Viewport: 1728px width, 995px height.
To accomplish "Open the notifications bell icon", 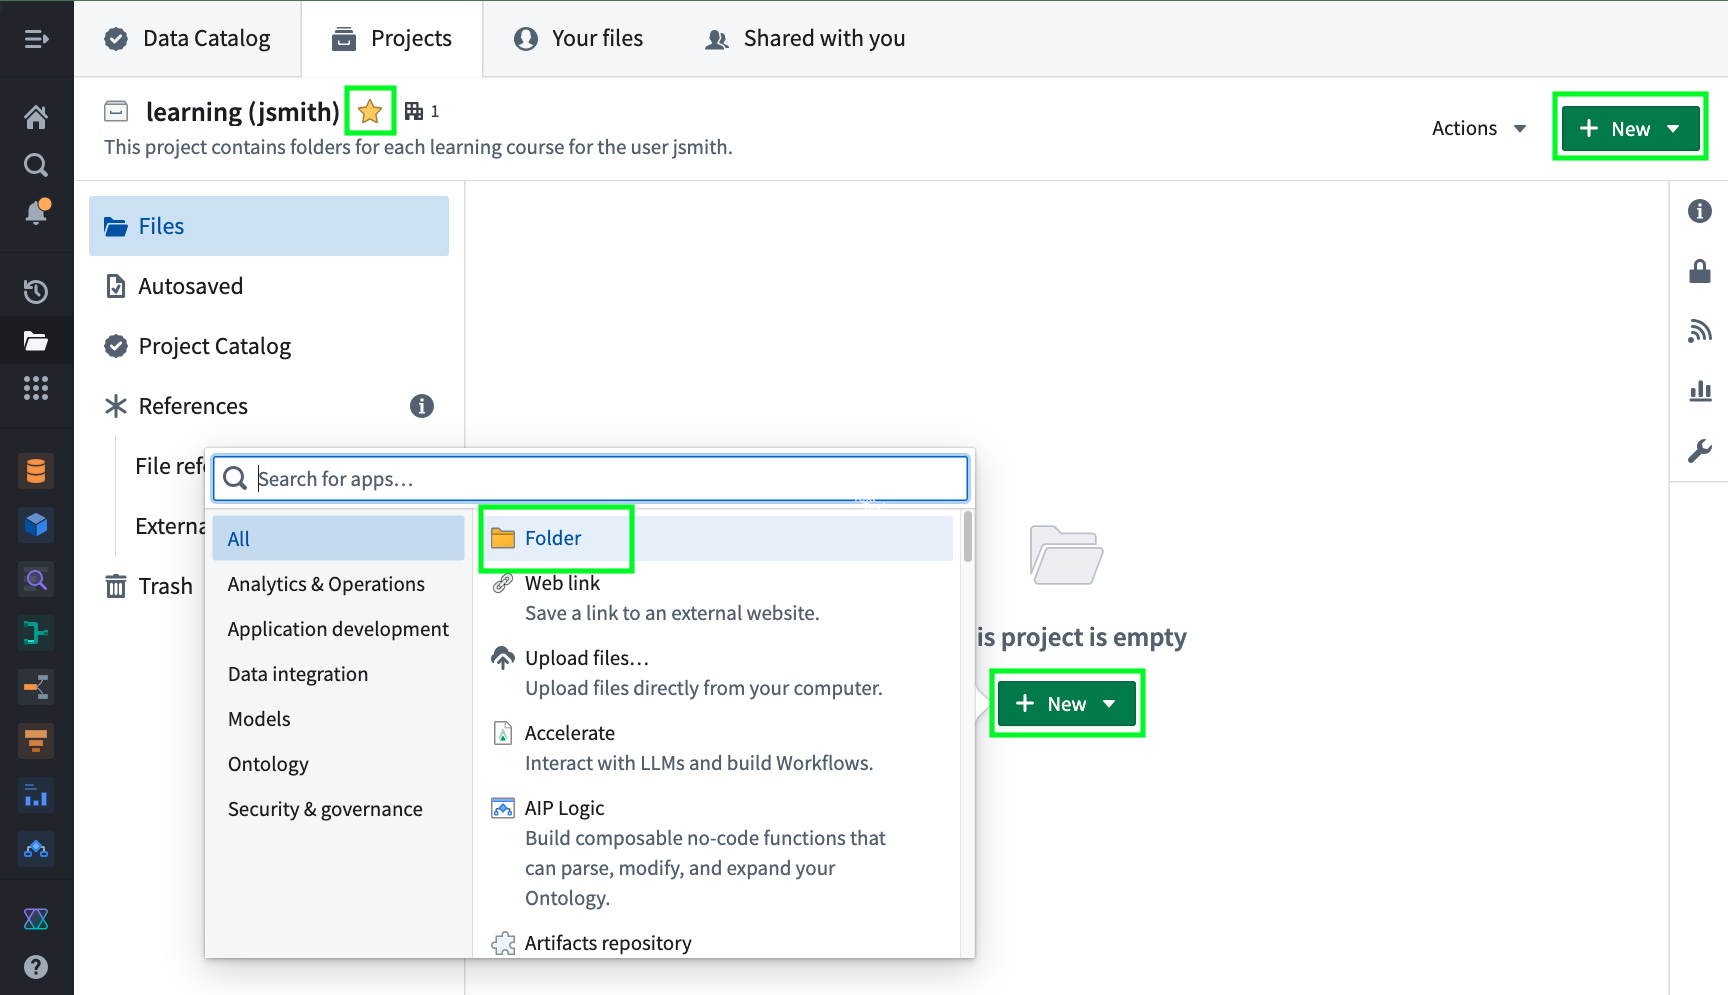I will point(36,211).
